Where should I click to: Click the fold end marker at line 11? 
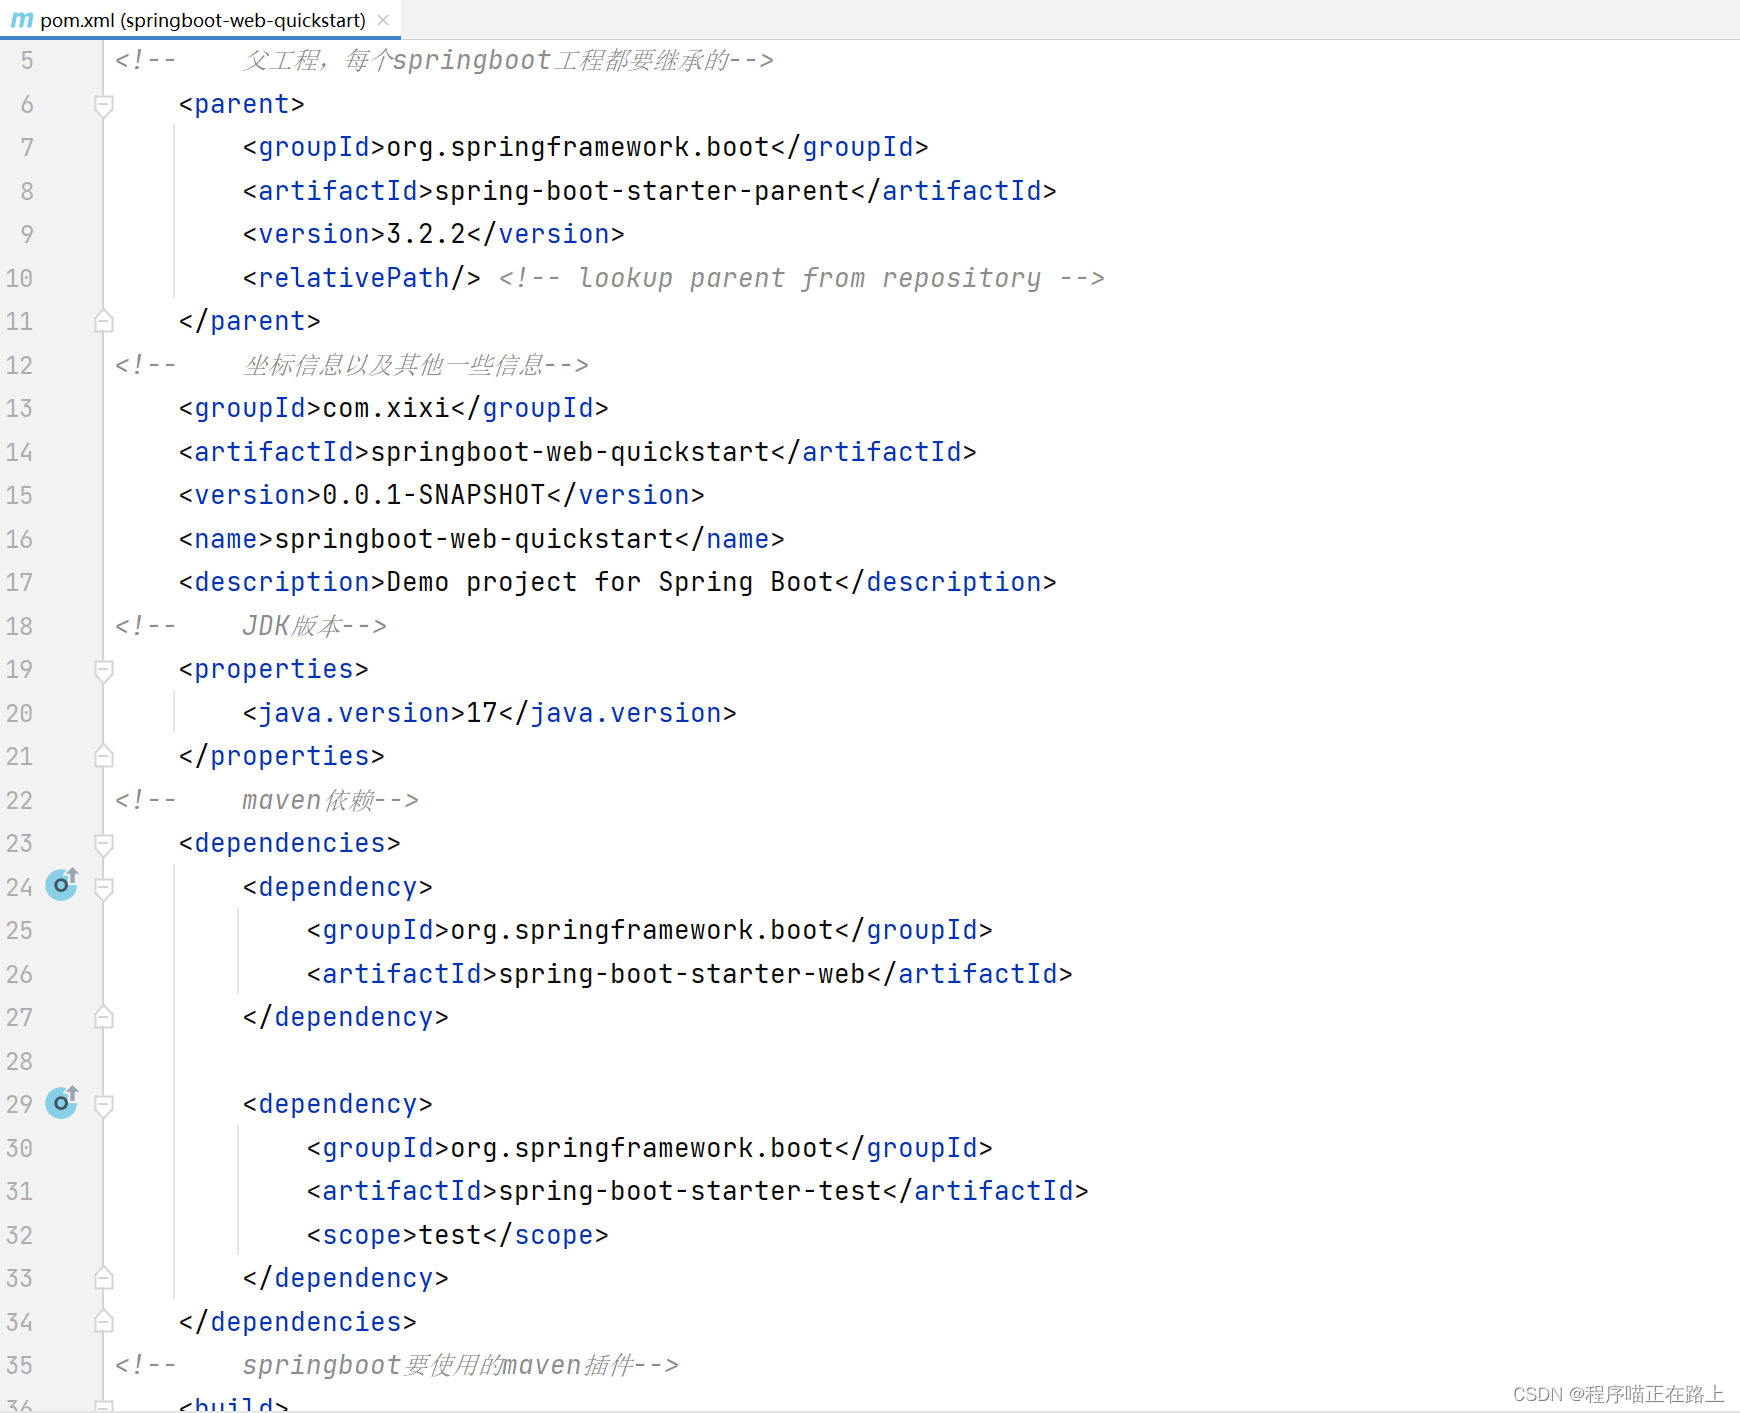coord(103,321)
